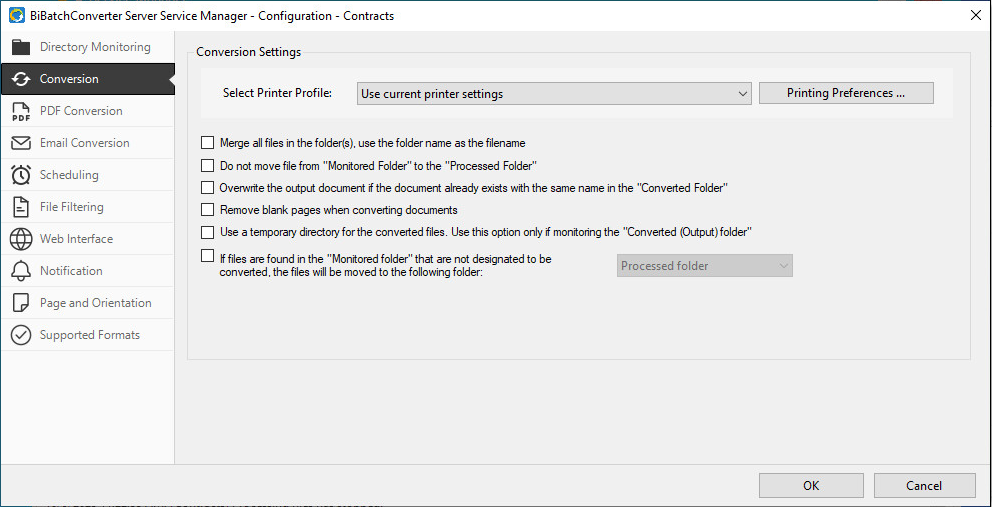Open the Select Printer Profile dropdown

click(x=554, y=94)
